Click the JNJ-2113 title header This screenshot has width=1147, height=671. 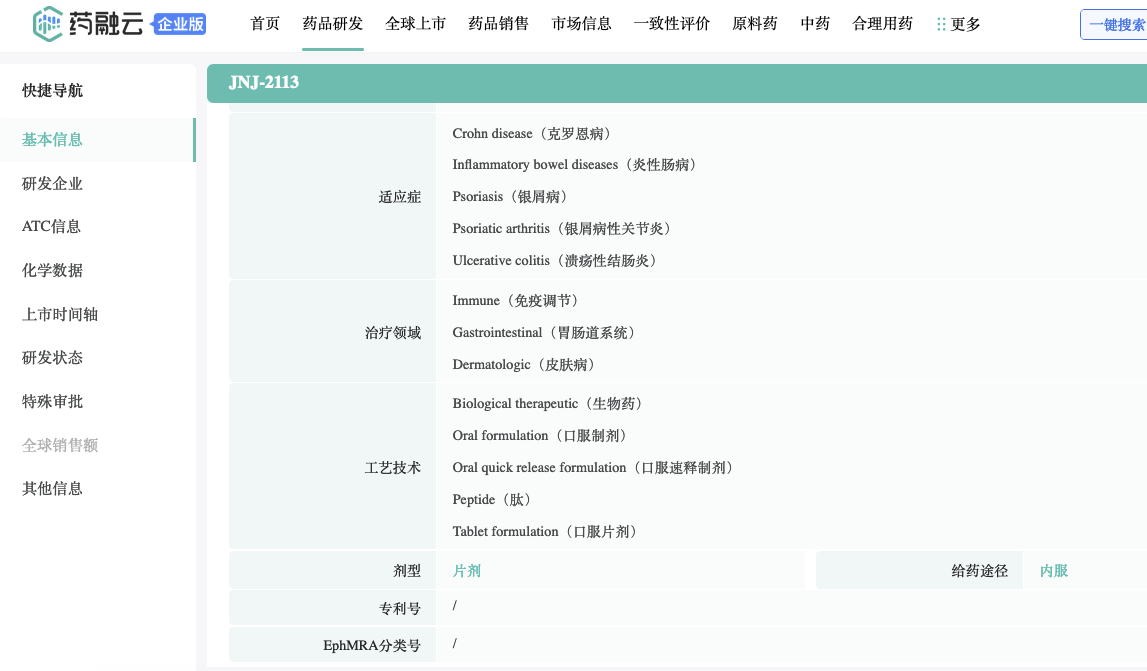[264, 83]
